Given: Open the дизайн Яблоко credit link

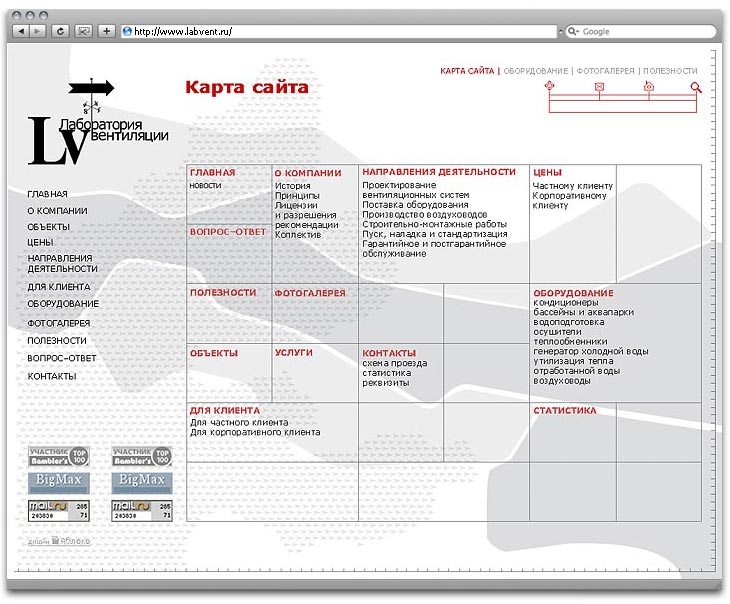Looking at the screenshot, I should click(x=59, y=541).
